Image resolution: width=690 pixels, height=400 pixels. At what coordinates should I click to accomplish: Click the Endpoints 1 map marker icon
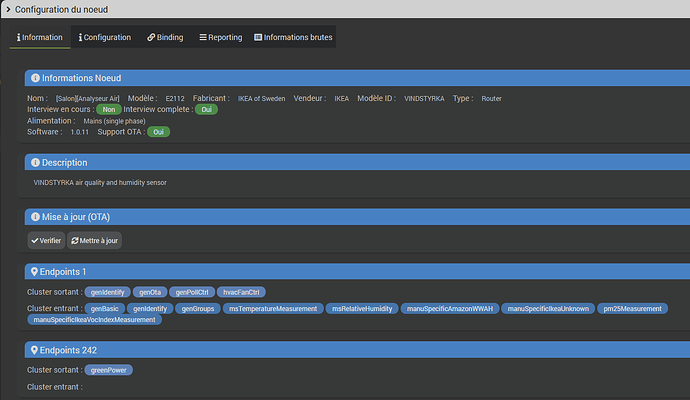pyautogui.click(x=34, y=272)
